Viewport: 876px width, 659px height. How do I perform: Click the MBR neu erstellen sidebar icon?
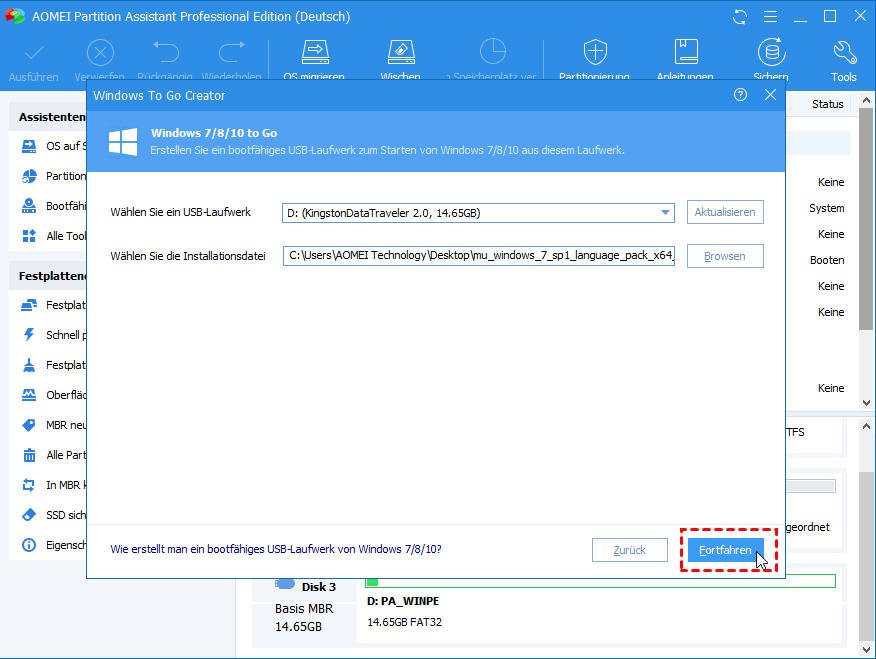click(x=27, y=425)
